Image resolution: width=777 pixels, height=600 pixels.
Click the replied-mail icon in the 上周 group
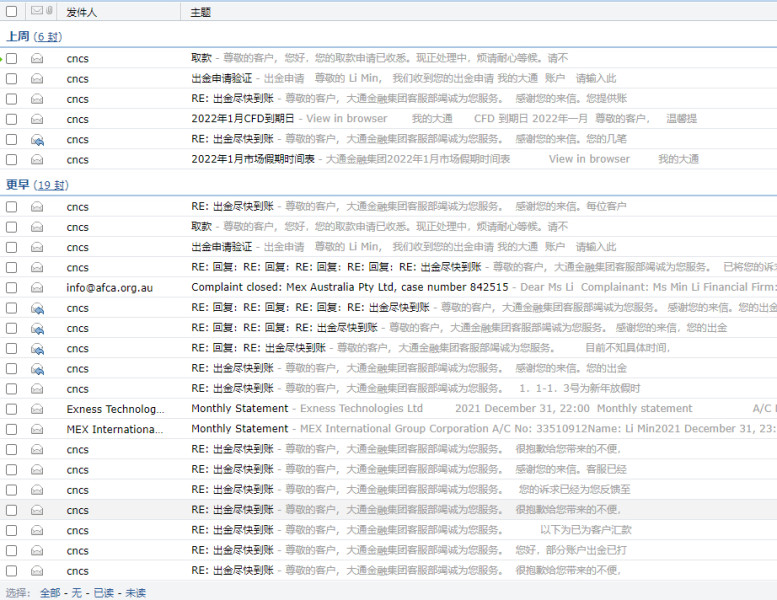(37, 139)
